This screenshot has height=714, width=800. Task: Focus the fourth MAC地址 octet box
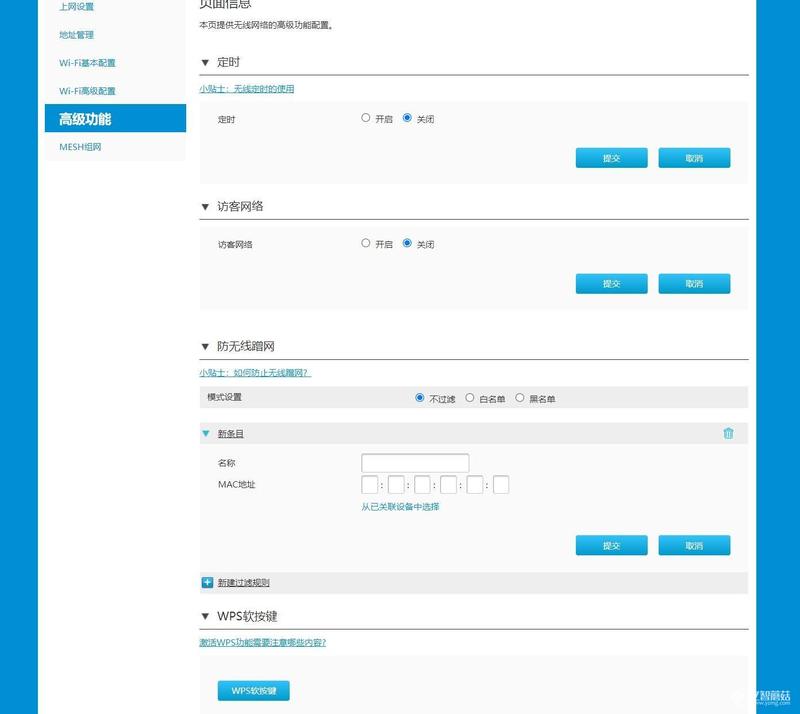pyautogui.click(x=448, y=484)
